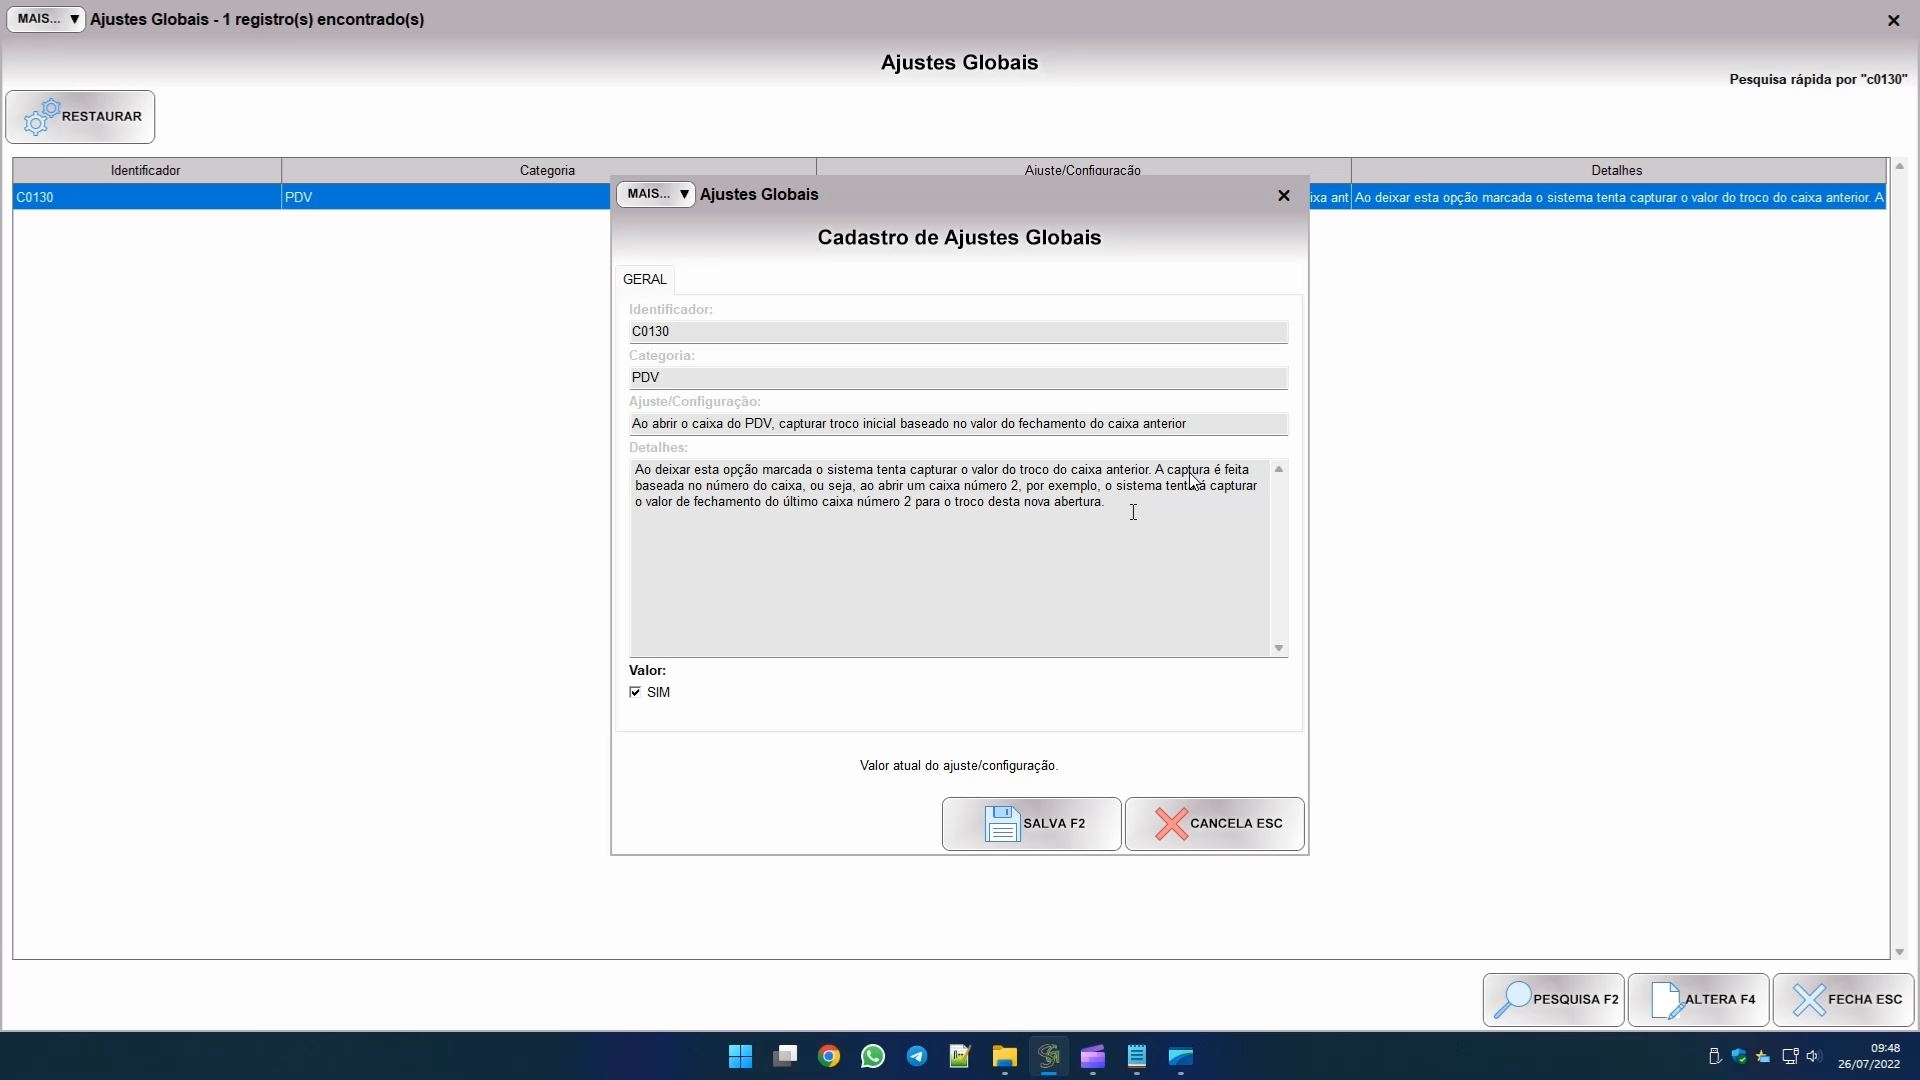Screen dimensions: 1920x1080
Task: Select the GERAL tab
Action: 644,279
